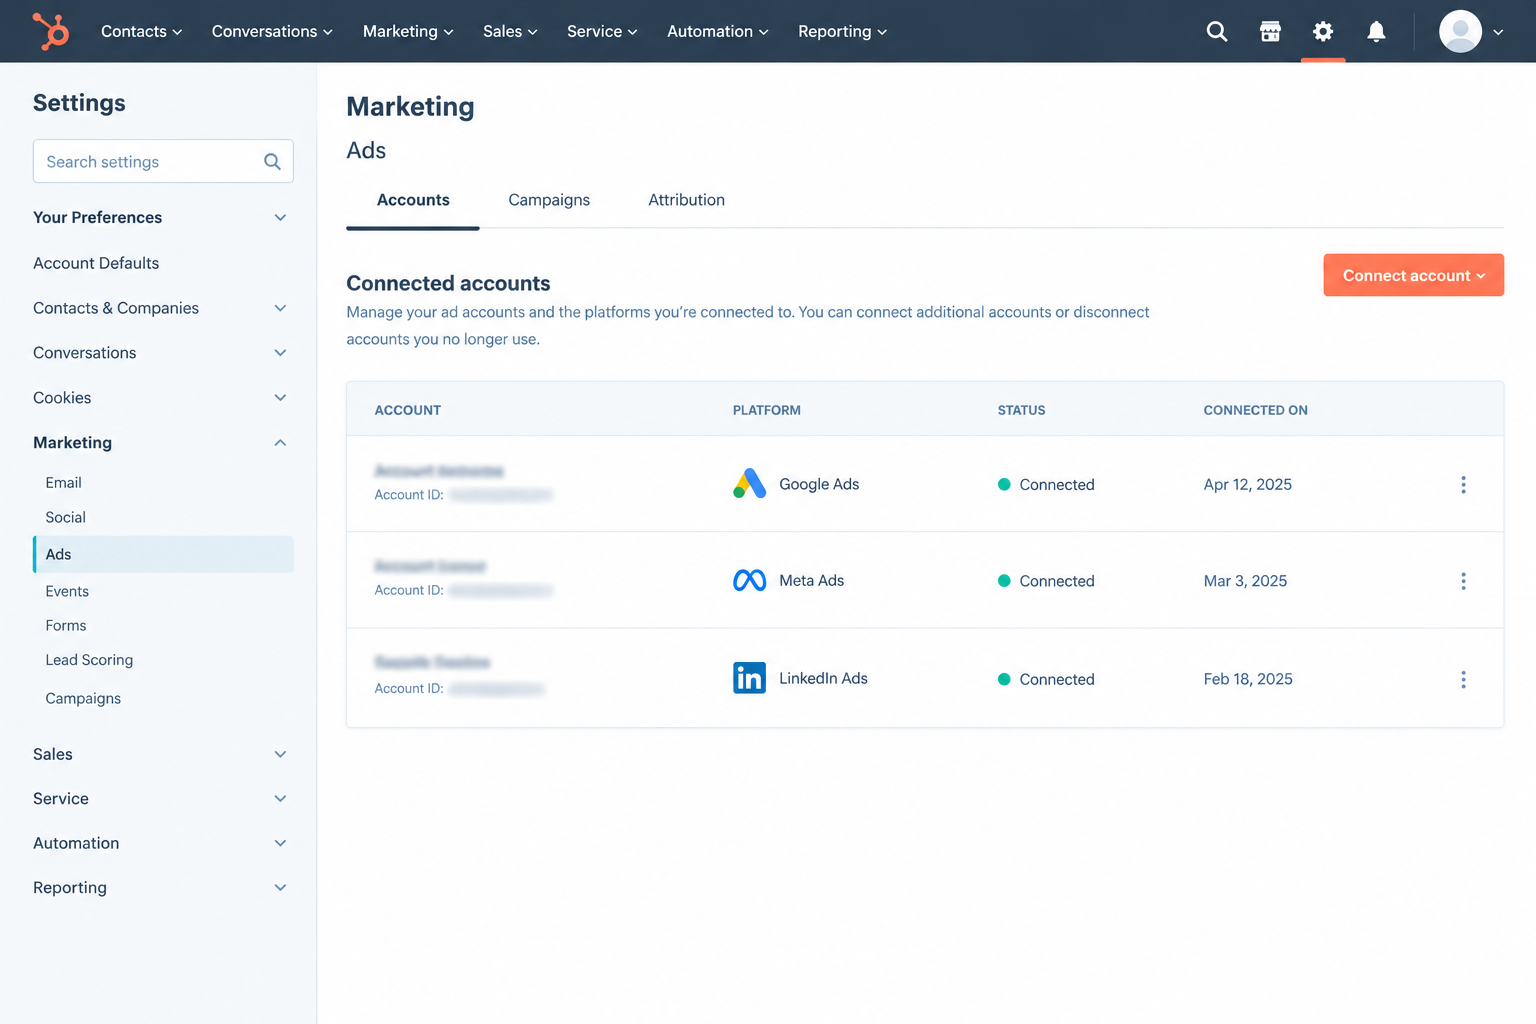
Task: Focus the Search settings input field
Action: coord(163,161)
